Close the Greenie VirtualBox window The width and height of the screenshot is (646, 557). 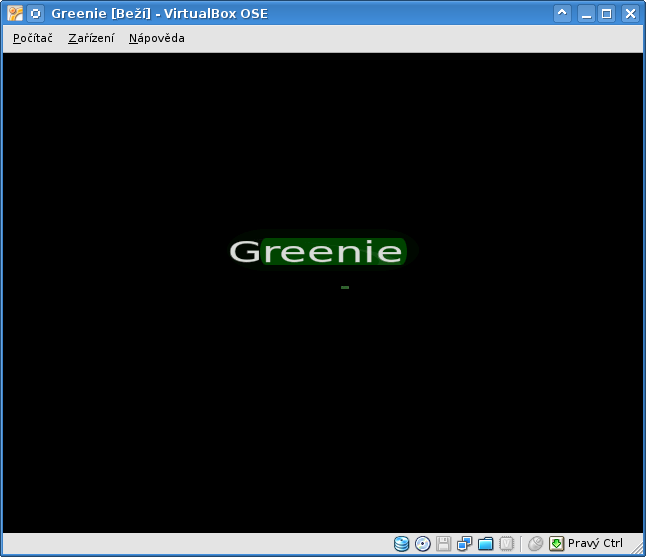pyautogui.click(x=630, y=14)
